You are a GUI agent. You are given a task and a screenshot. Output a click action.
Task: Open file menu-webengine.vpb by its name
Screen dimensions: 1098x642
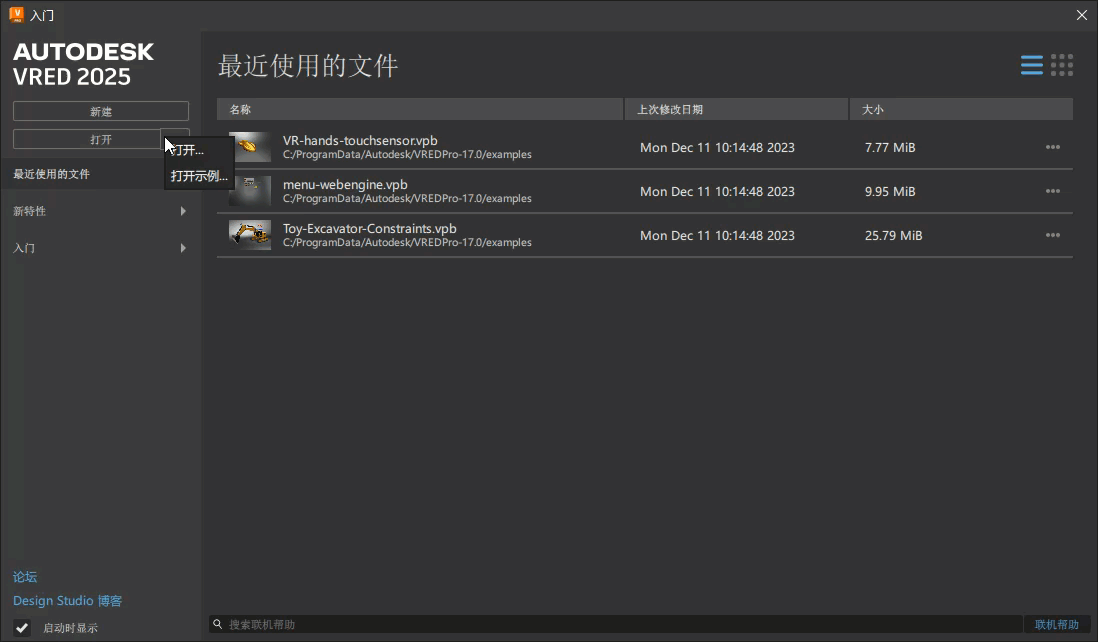[345, 185]
